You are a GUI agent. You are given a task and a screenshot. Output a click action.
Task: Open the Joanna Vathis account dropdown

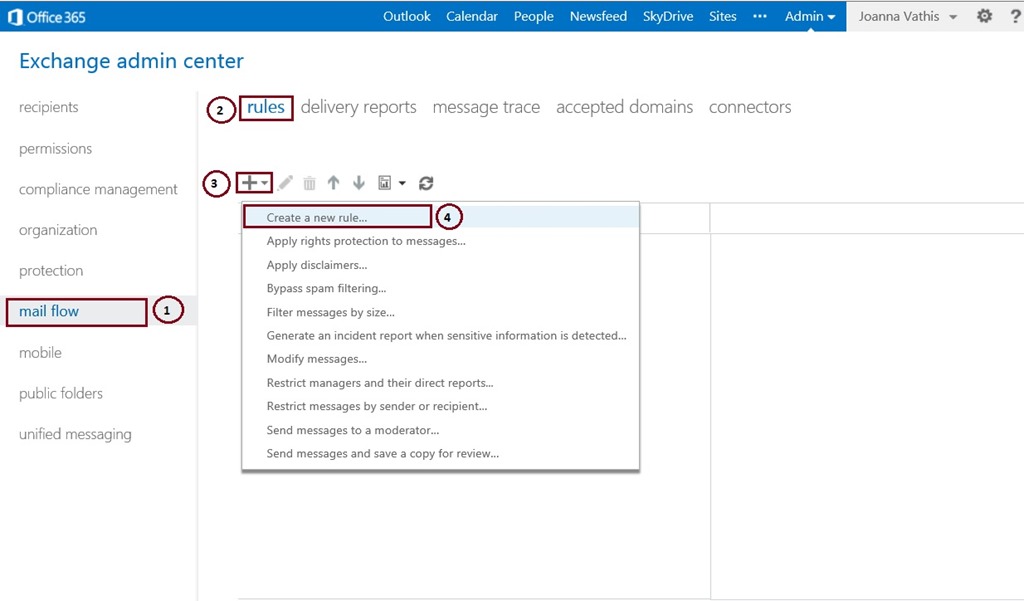click(x=907, y=16)
